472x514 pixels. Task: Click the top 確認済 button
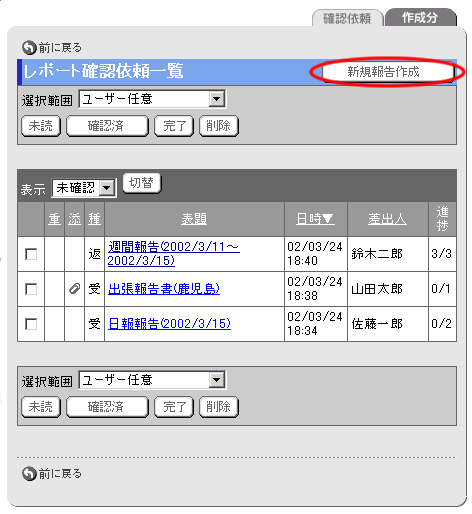[107, 126]
